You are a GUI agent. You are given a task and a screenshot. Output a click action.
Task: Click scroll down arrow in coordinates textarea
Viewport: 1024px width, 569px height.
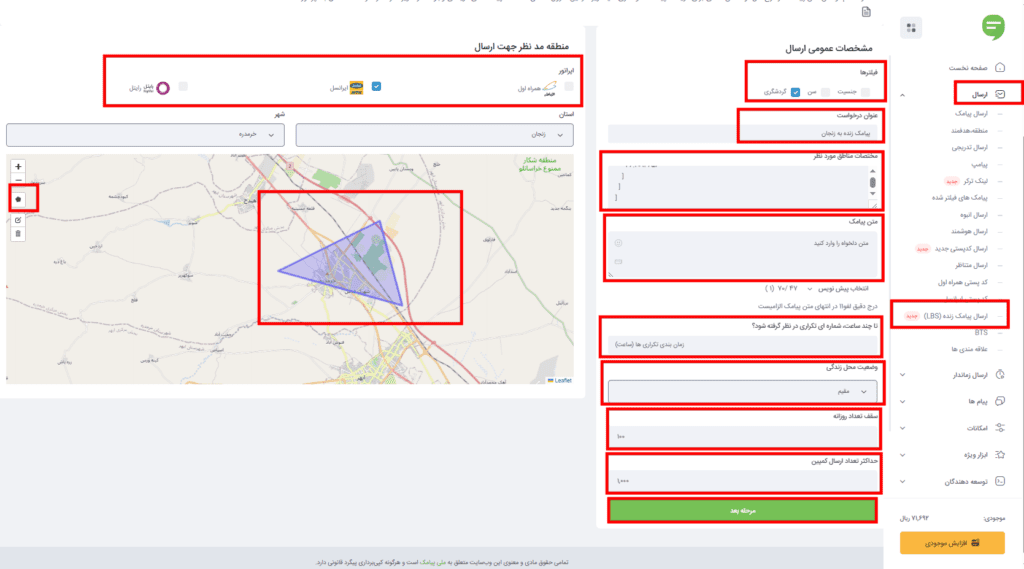click(x=872, y=193)
